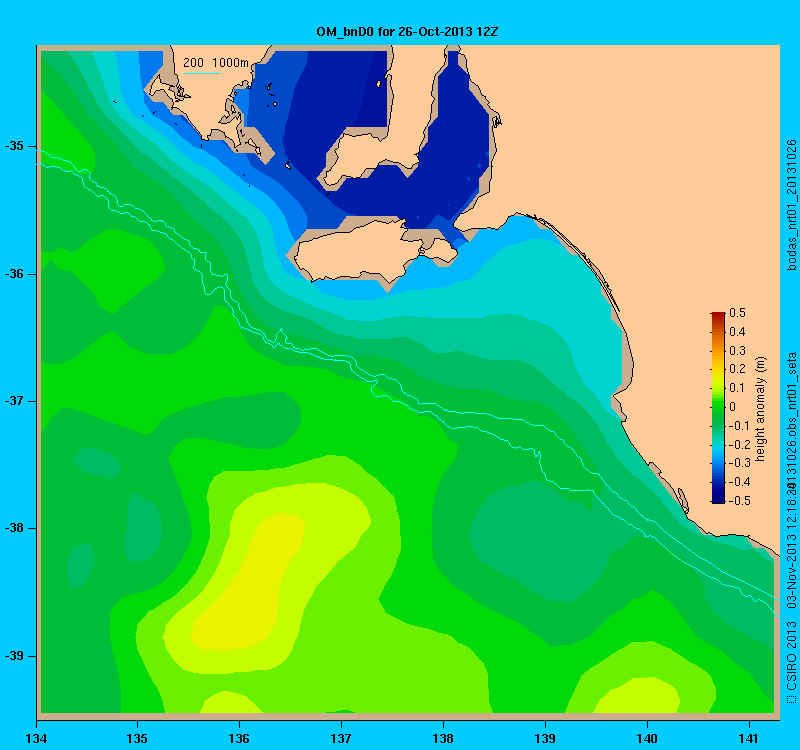Click the '-0.4' color bar label
Viewport: 800px width, 750px height.
point(739,482)
